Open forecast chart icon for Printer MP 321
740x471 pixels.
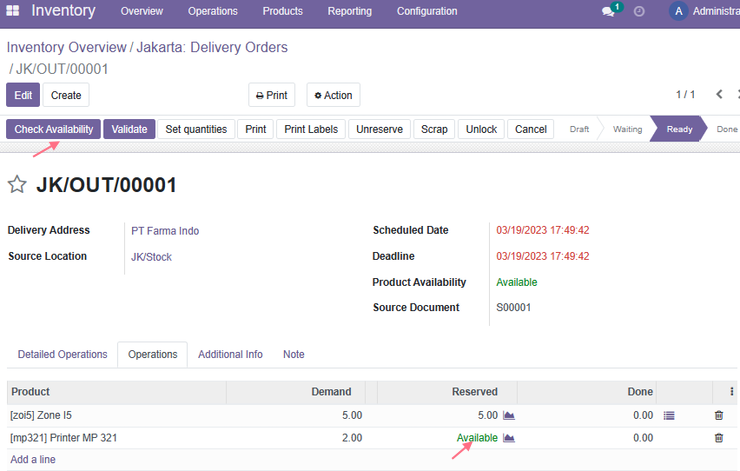click(509, 438)
